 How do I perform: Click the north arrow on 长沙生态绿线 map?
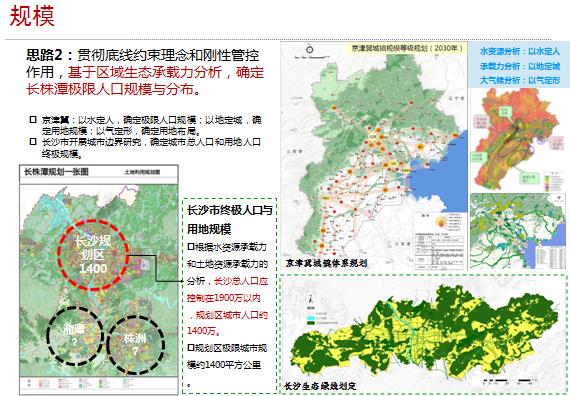pos(310,300)
